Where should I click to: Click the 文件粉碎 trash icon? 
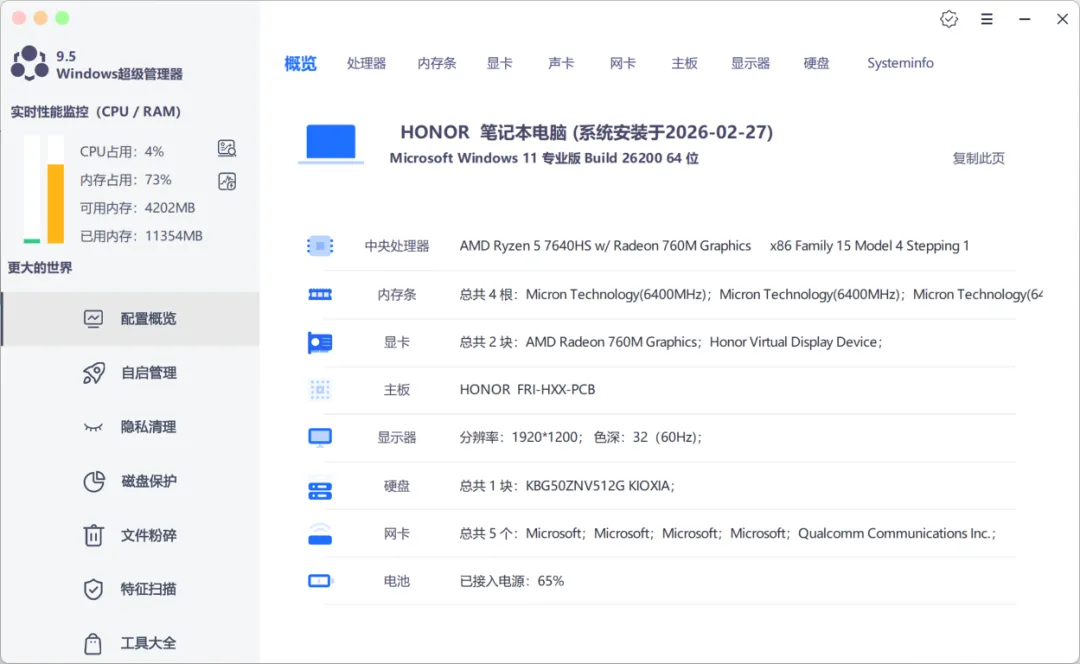point(93,535)
